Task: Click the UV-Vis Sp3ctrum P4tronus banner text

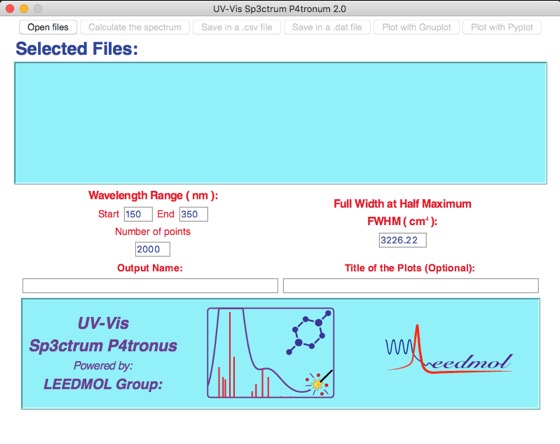Action: [x=103, y=335]
